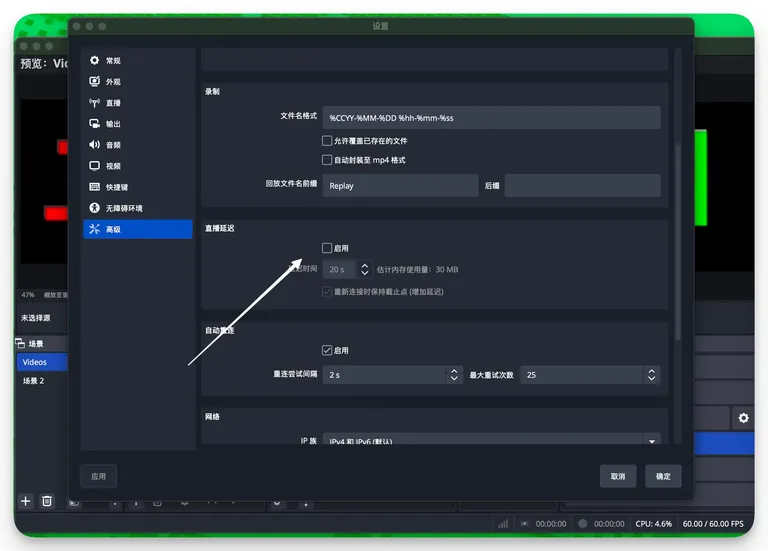Click the retry interval (重连尝试间隔) stepper arrows

(453, 375)
